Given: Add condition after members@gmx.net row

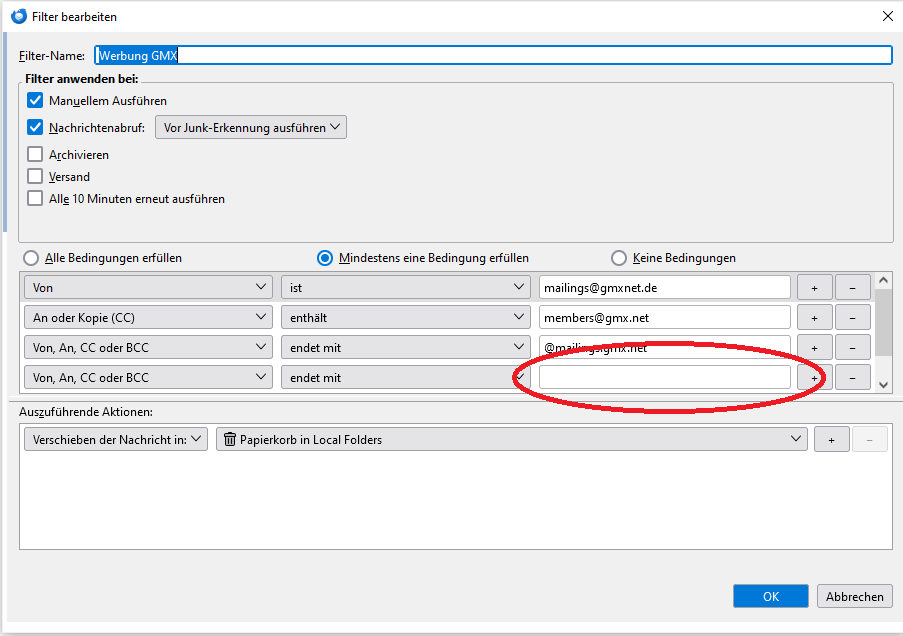Looking at the screenshot, I should (x=814, y=317).
